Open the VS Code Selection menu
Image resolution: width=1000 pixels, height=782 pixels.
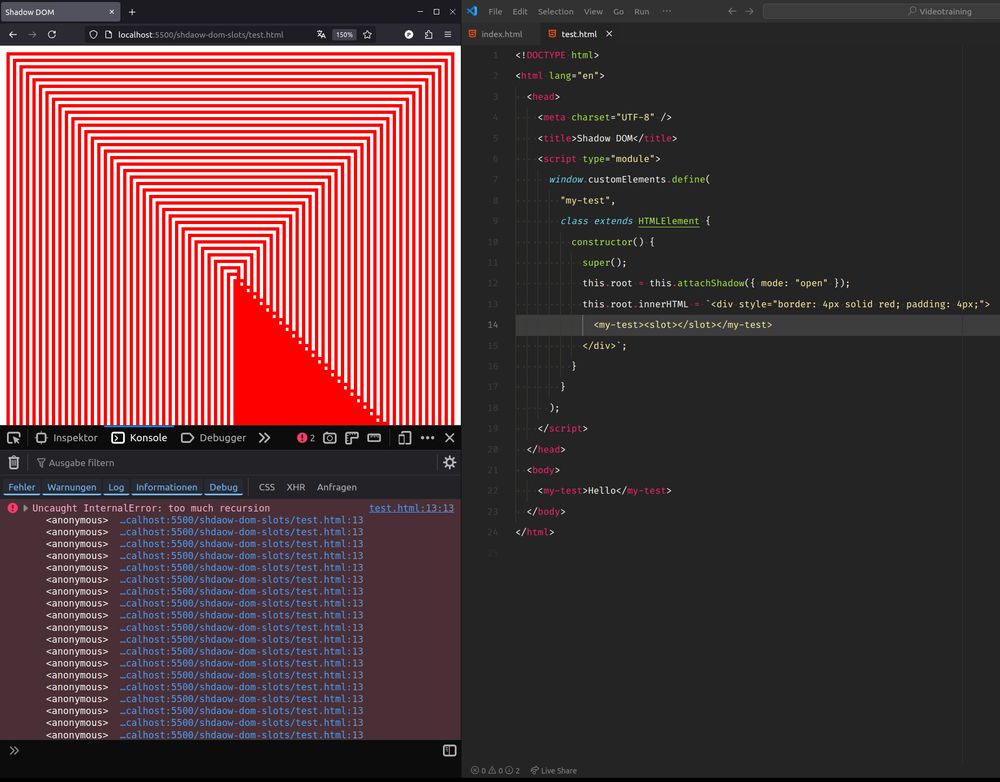(555, 11)
